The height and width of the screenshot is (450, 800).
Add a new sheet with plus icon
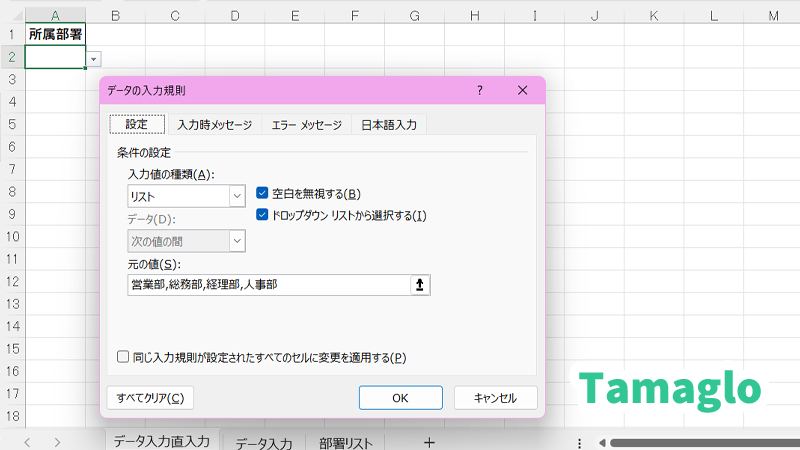tap(429, 442)
